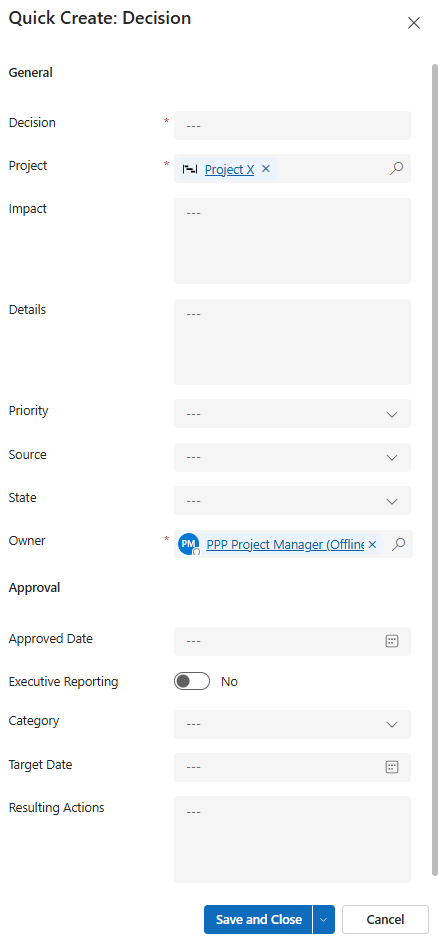Click the project icon beside Project X
This screenshot has width=438, height=940.
tap(190, 169)
